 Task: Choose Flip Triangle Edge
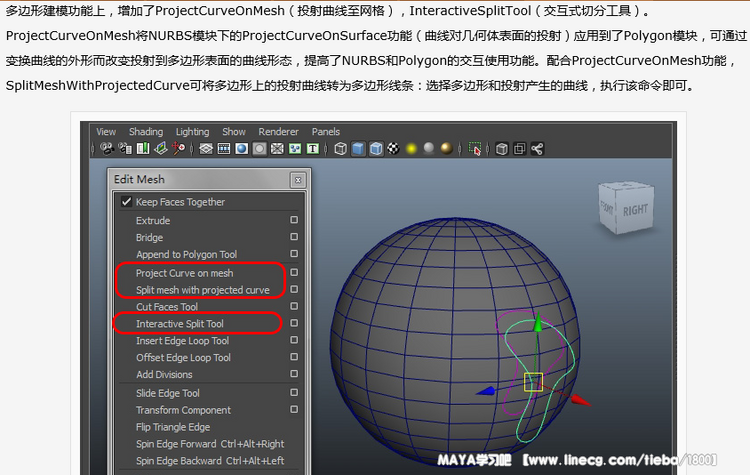point(173,427)
